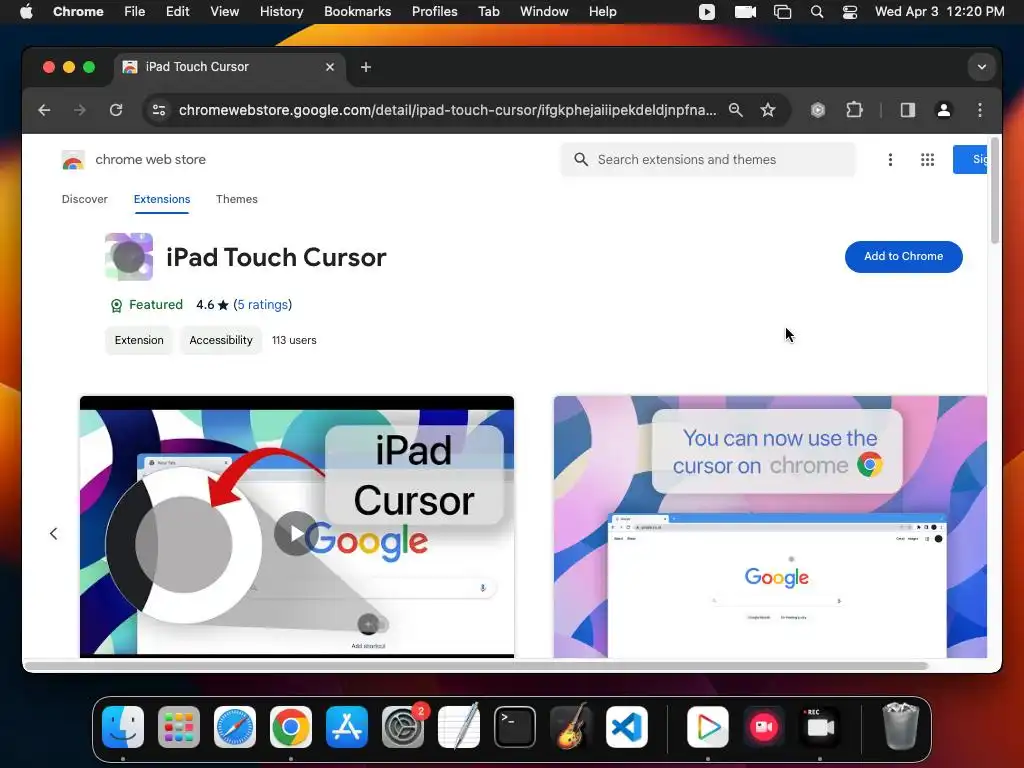Open the History menu
The width and height of the screenshot is (1024, 768).
(x=281, y=12)
